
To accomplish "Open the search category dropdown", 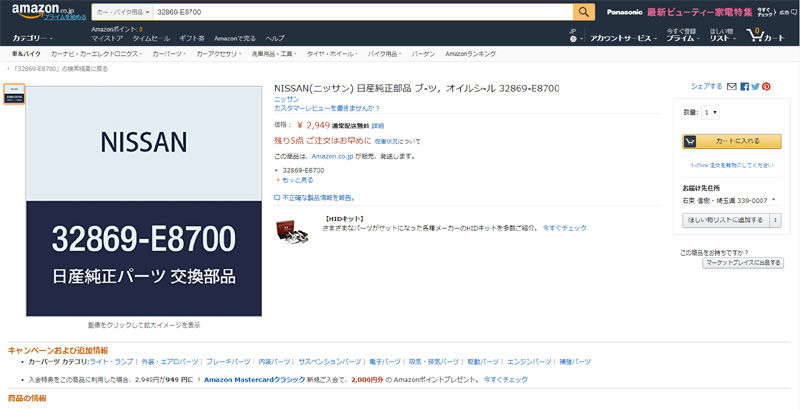I will point(122,12).
